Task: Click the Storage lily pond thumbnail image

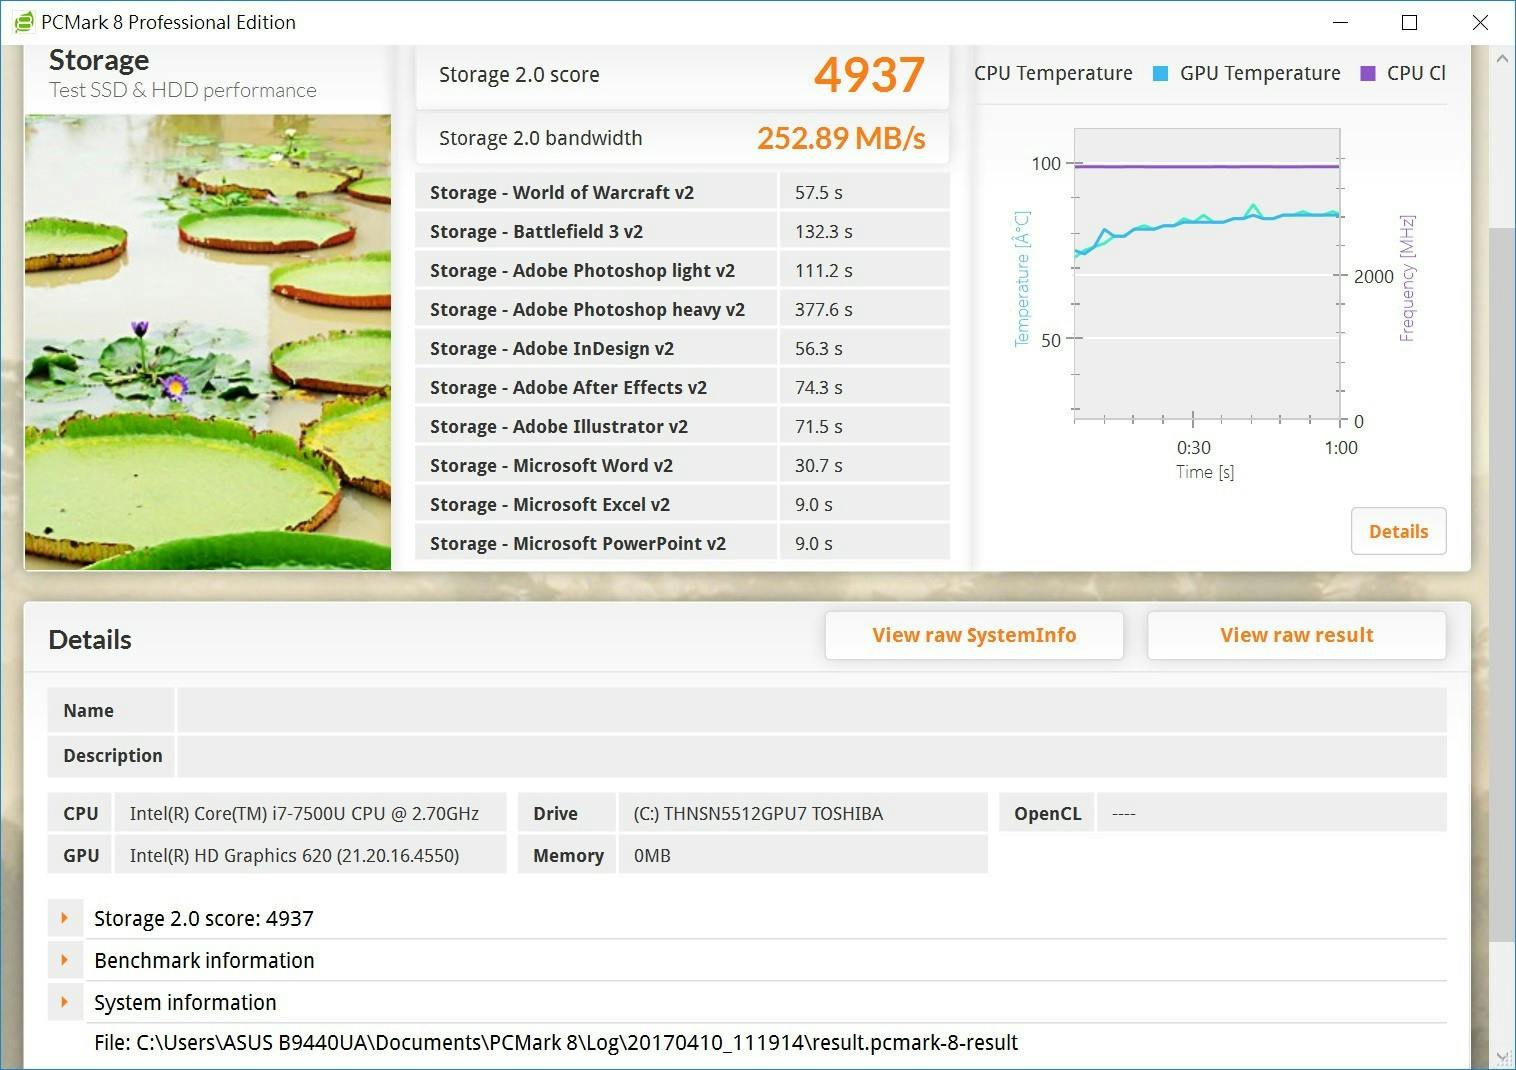Action: click(208, 342)
